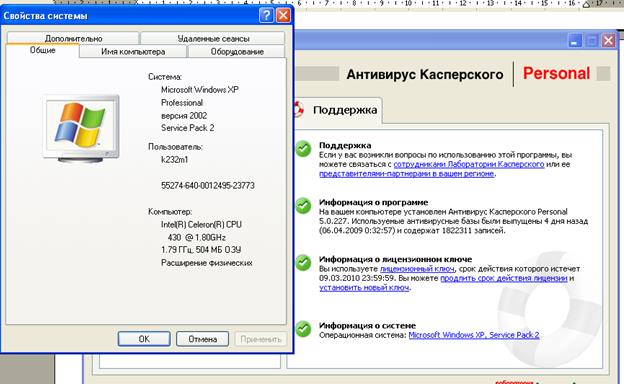This screenshot has width=624, height=384.
Task: Select the Общие tab
Action: point(43,51)
